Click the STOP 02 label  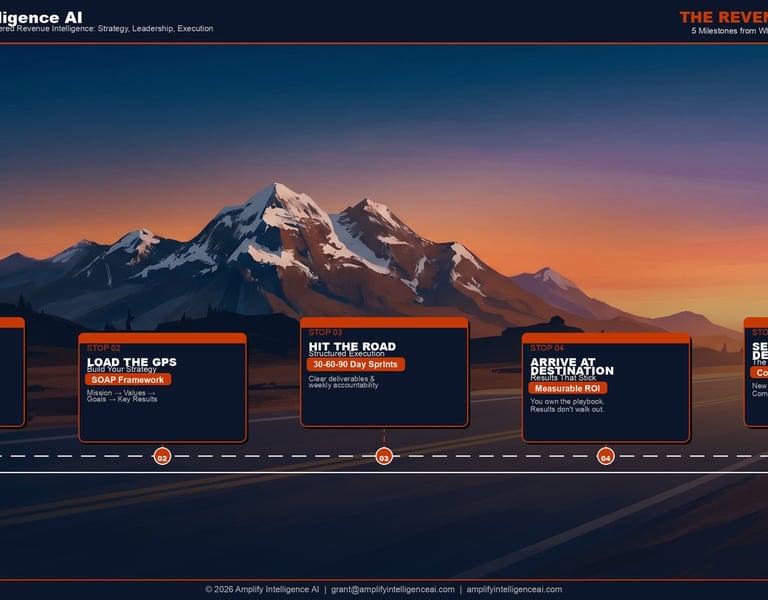pyautogui.click(x=103, y=348)
